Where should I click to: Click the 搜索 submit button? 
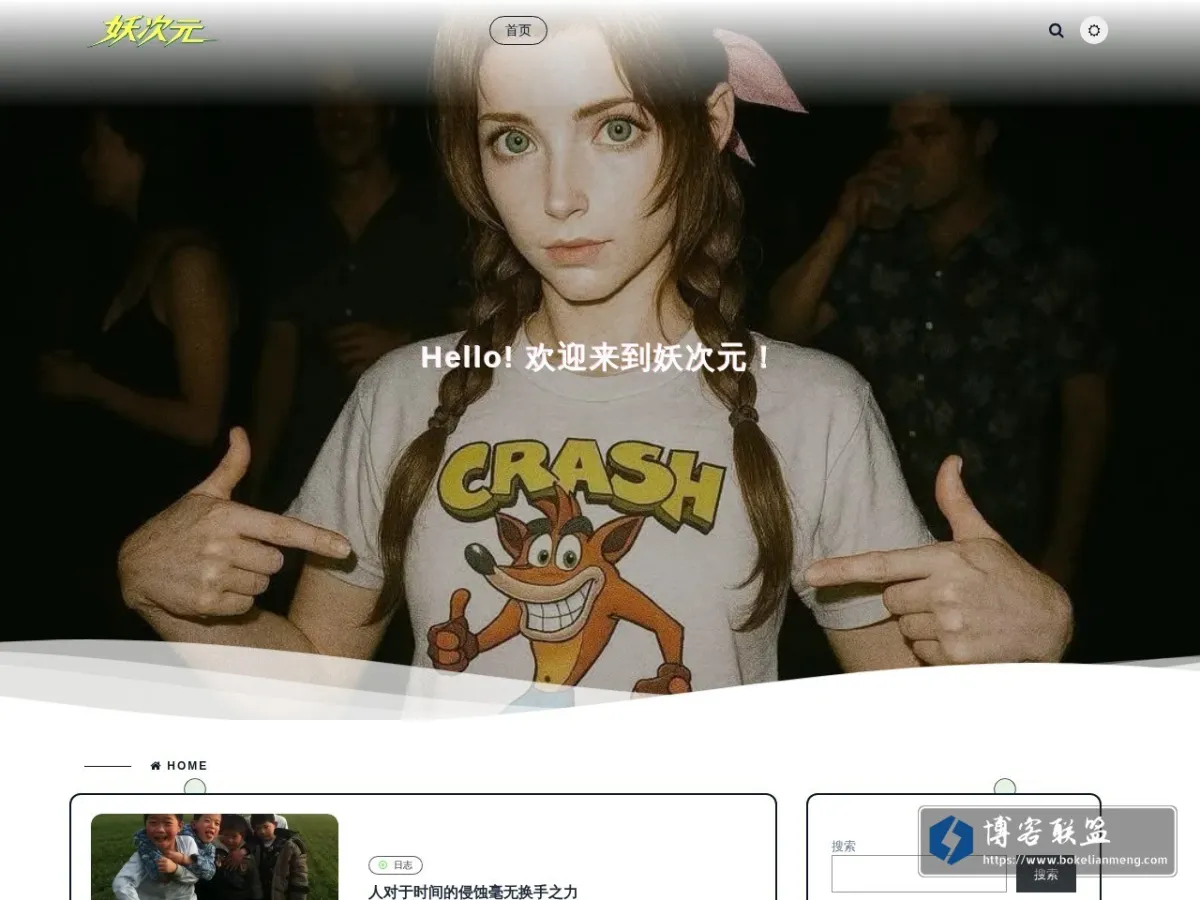pos(1046,874)
